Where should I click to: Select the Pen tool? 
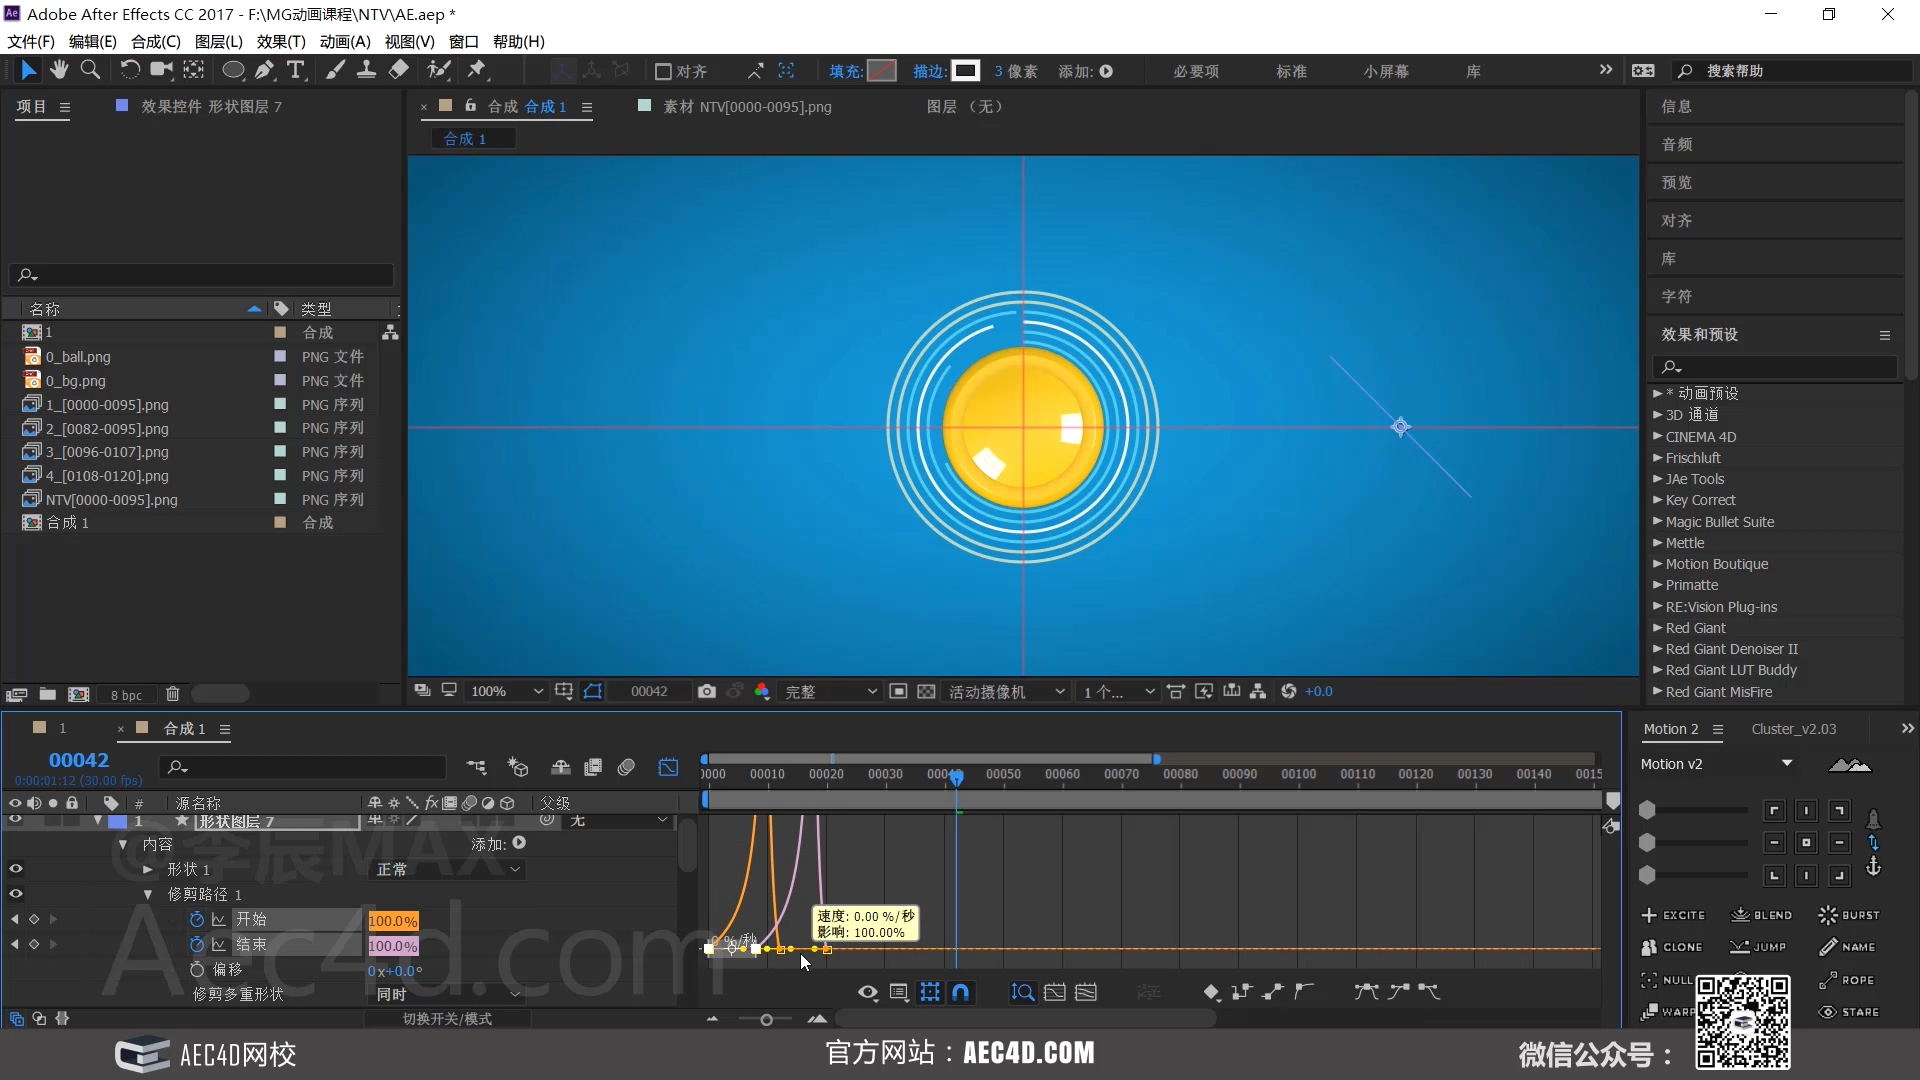tap(264, 70)
